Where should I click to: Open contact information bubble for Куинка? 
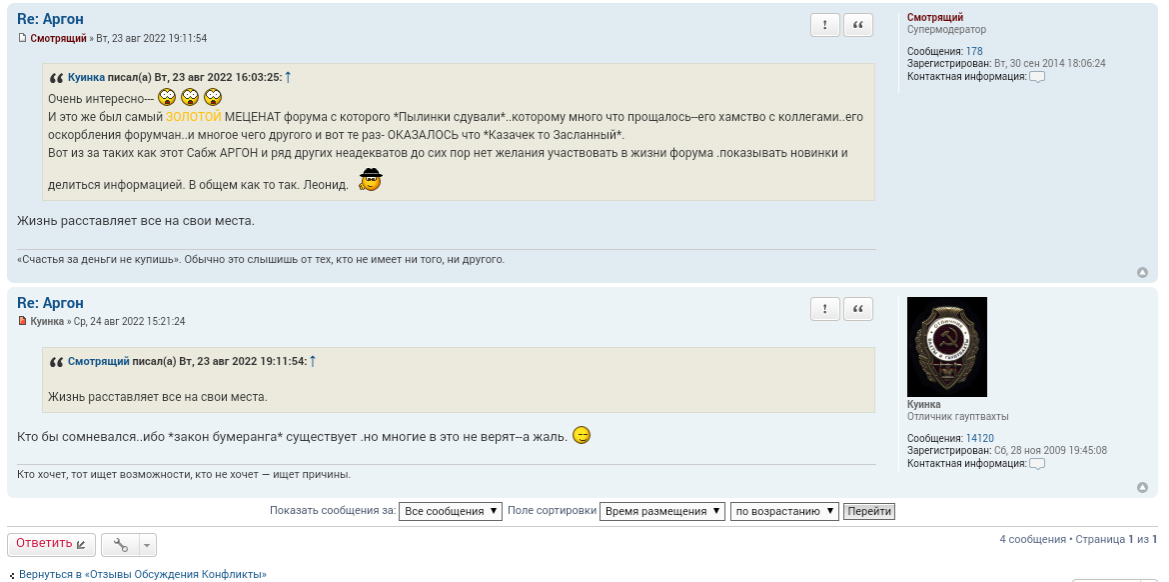click(1037, 464)
